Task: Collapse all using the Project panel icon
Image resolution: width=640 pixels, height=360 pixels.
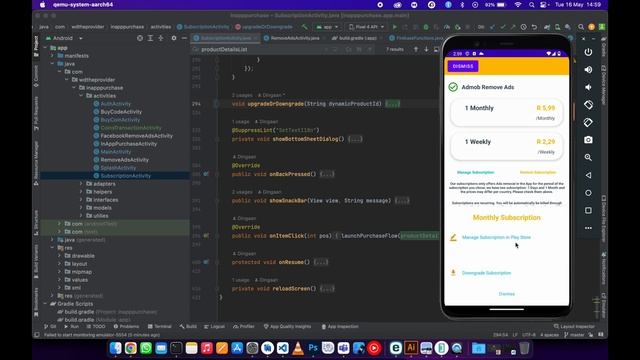Action: tap(161, 38)
